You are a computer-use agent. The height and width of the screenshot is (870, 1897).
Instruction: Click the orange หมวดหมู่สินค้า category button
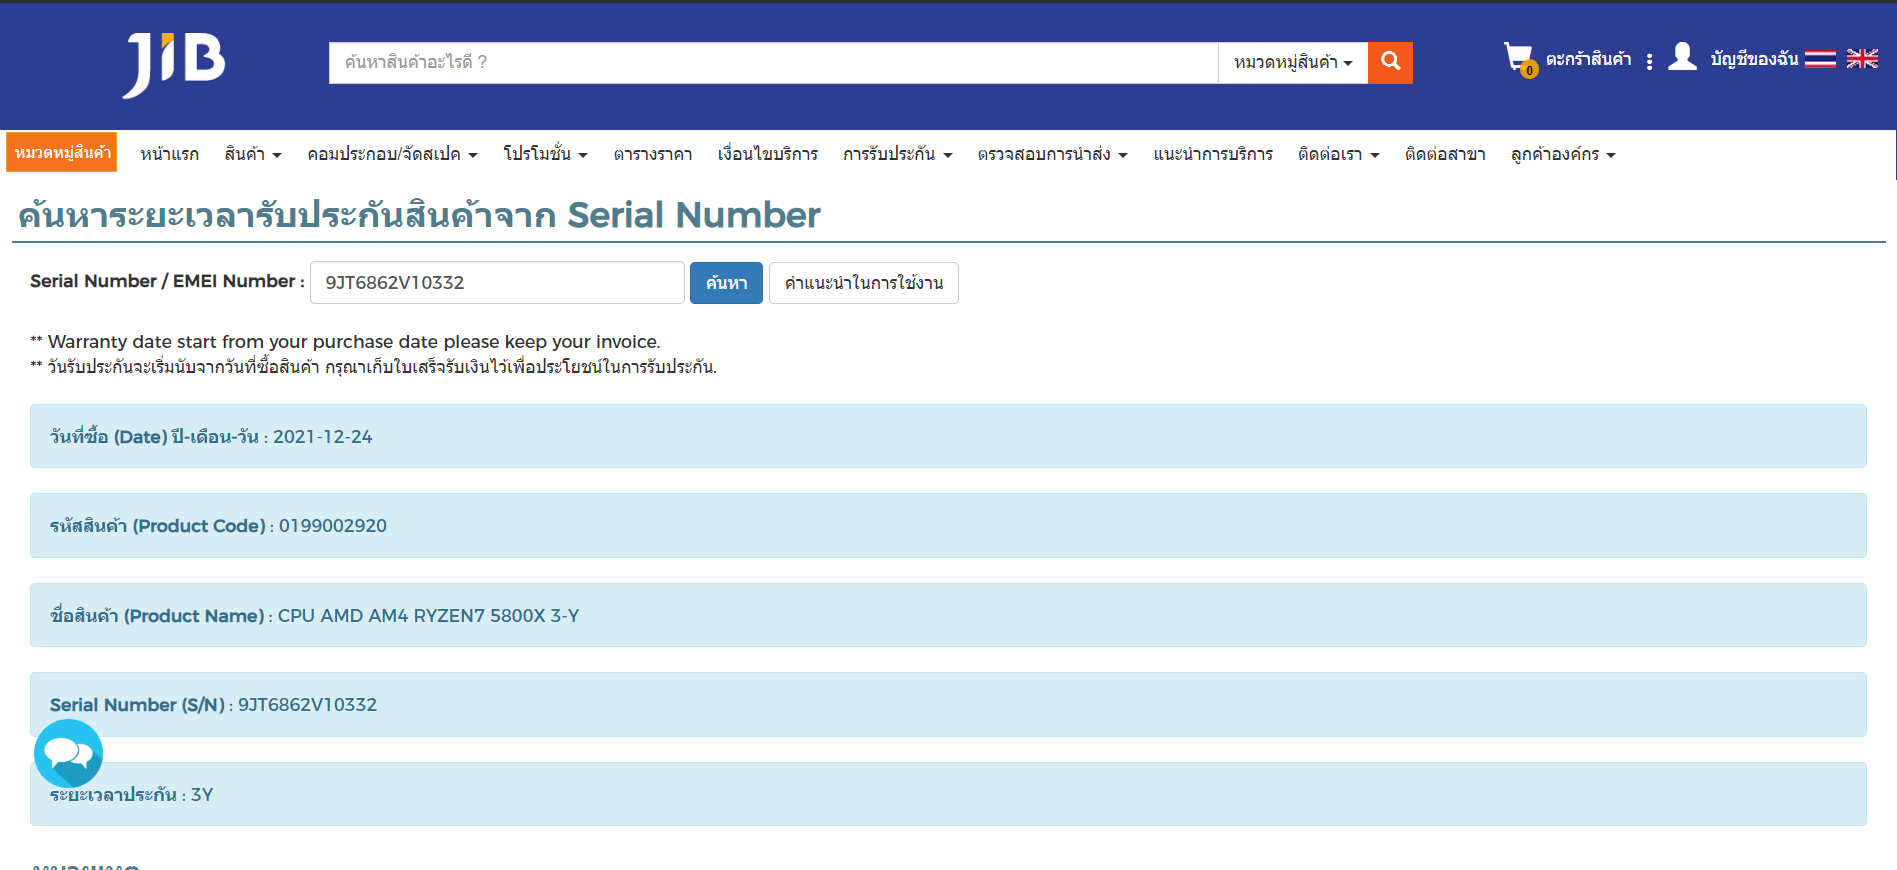point(62,152)
